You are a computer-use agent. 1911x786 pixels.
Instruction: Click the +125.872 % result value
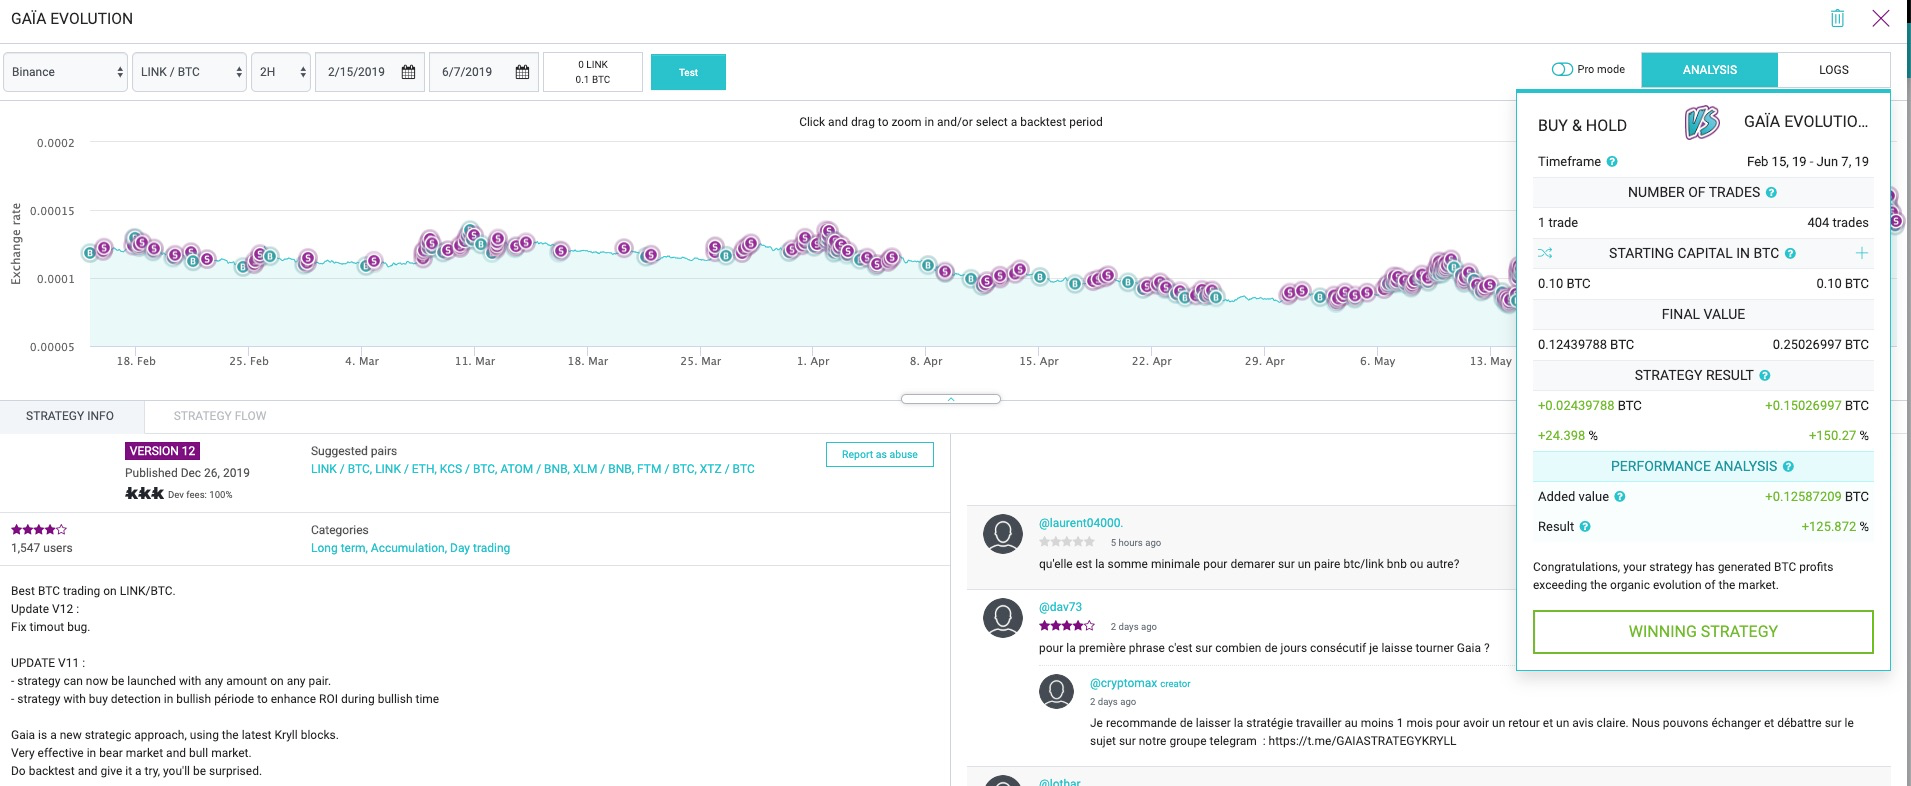coord(1835,527)
